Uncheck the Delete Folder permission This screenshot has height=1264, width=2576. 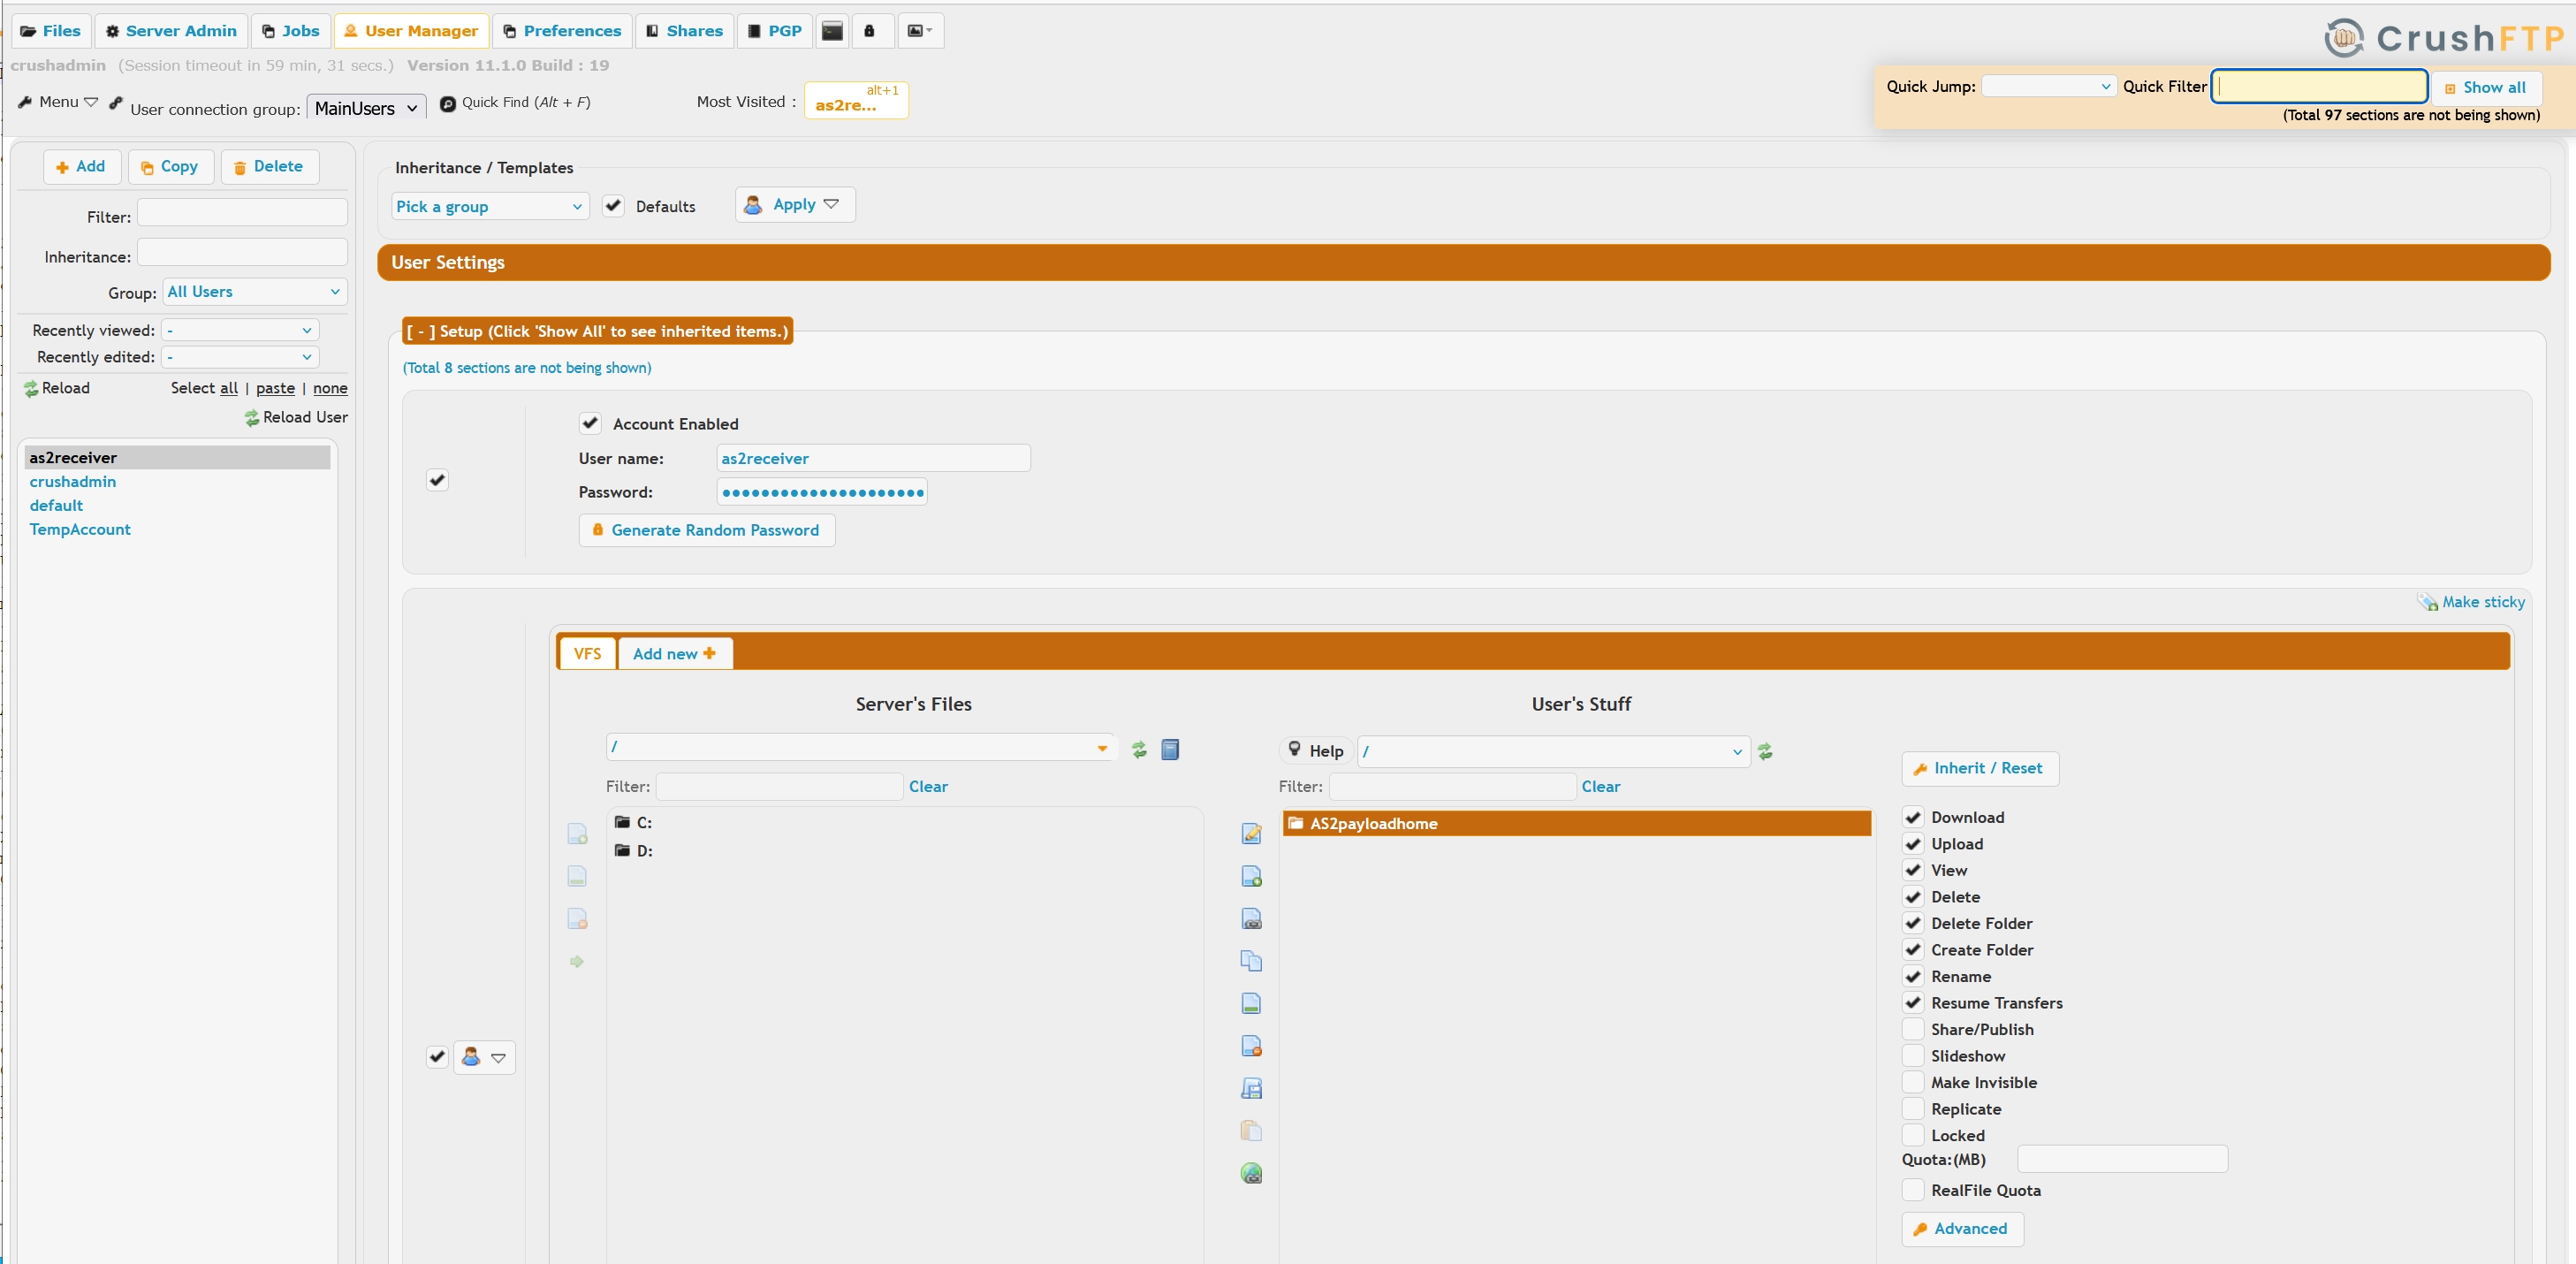tap(1913, 923)
